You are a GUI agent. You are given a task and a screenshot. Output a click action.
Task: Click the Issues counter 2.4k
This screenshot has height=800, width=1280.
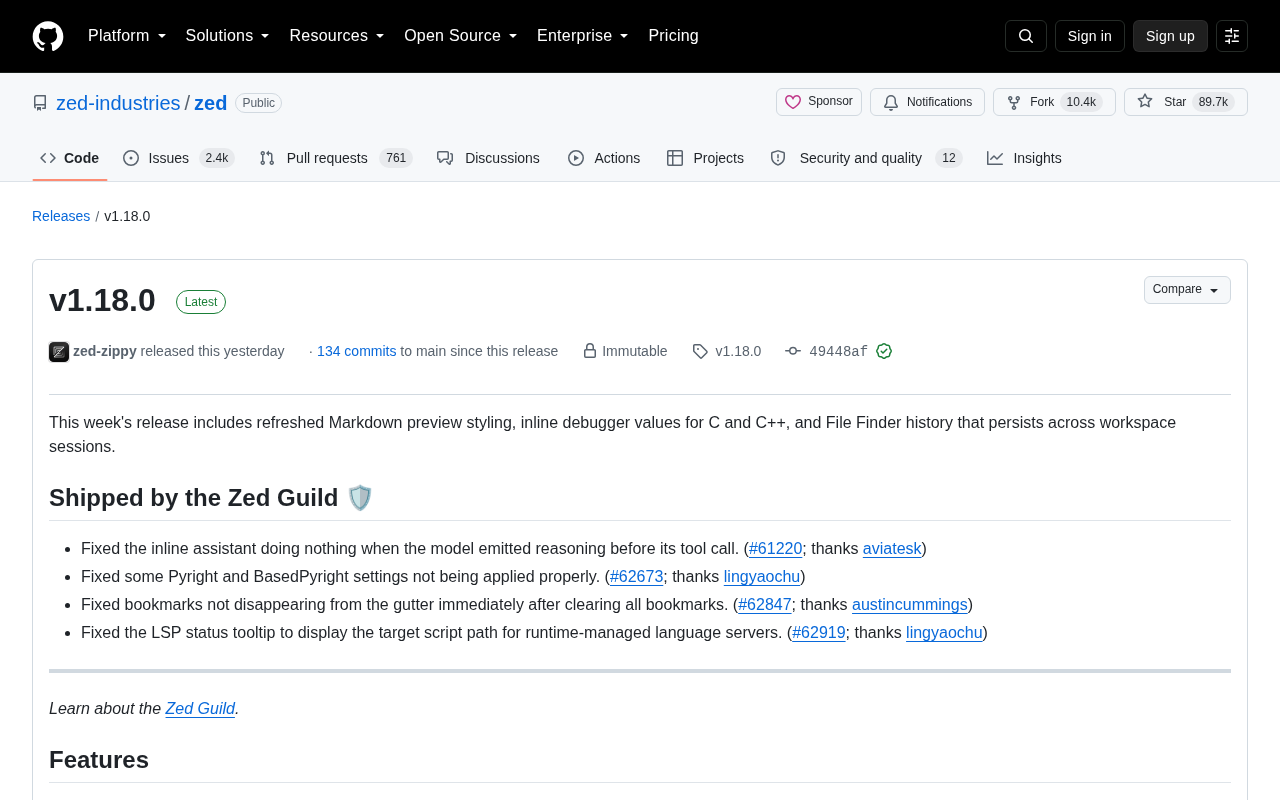click(216, 158)
